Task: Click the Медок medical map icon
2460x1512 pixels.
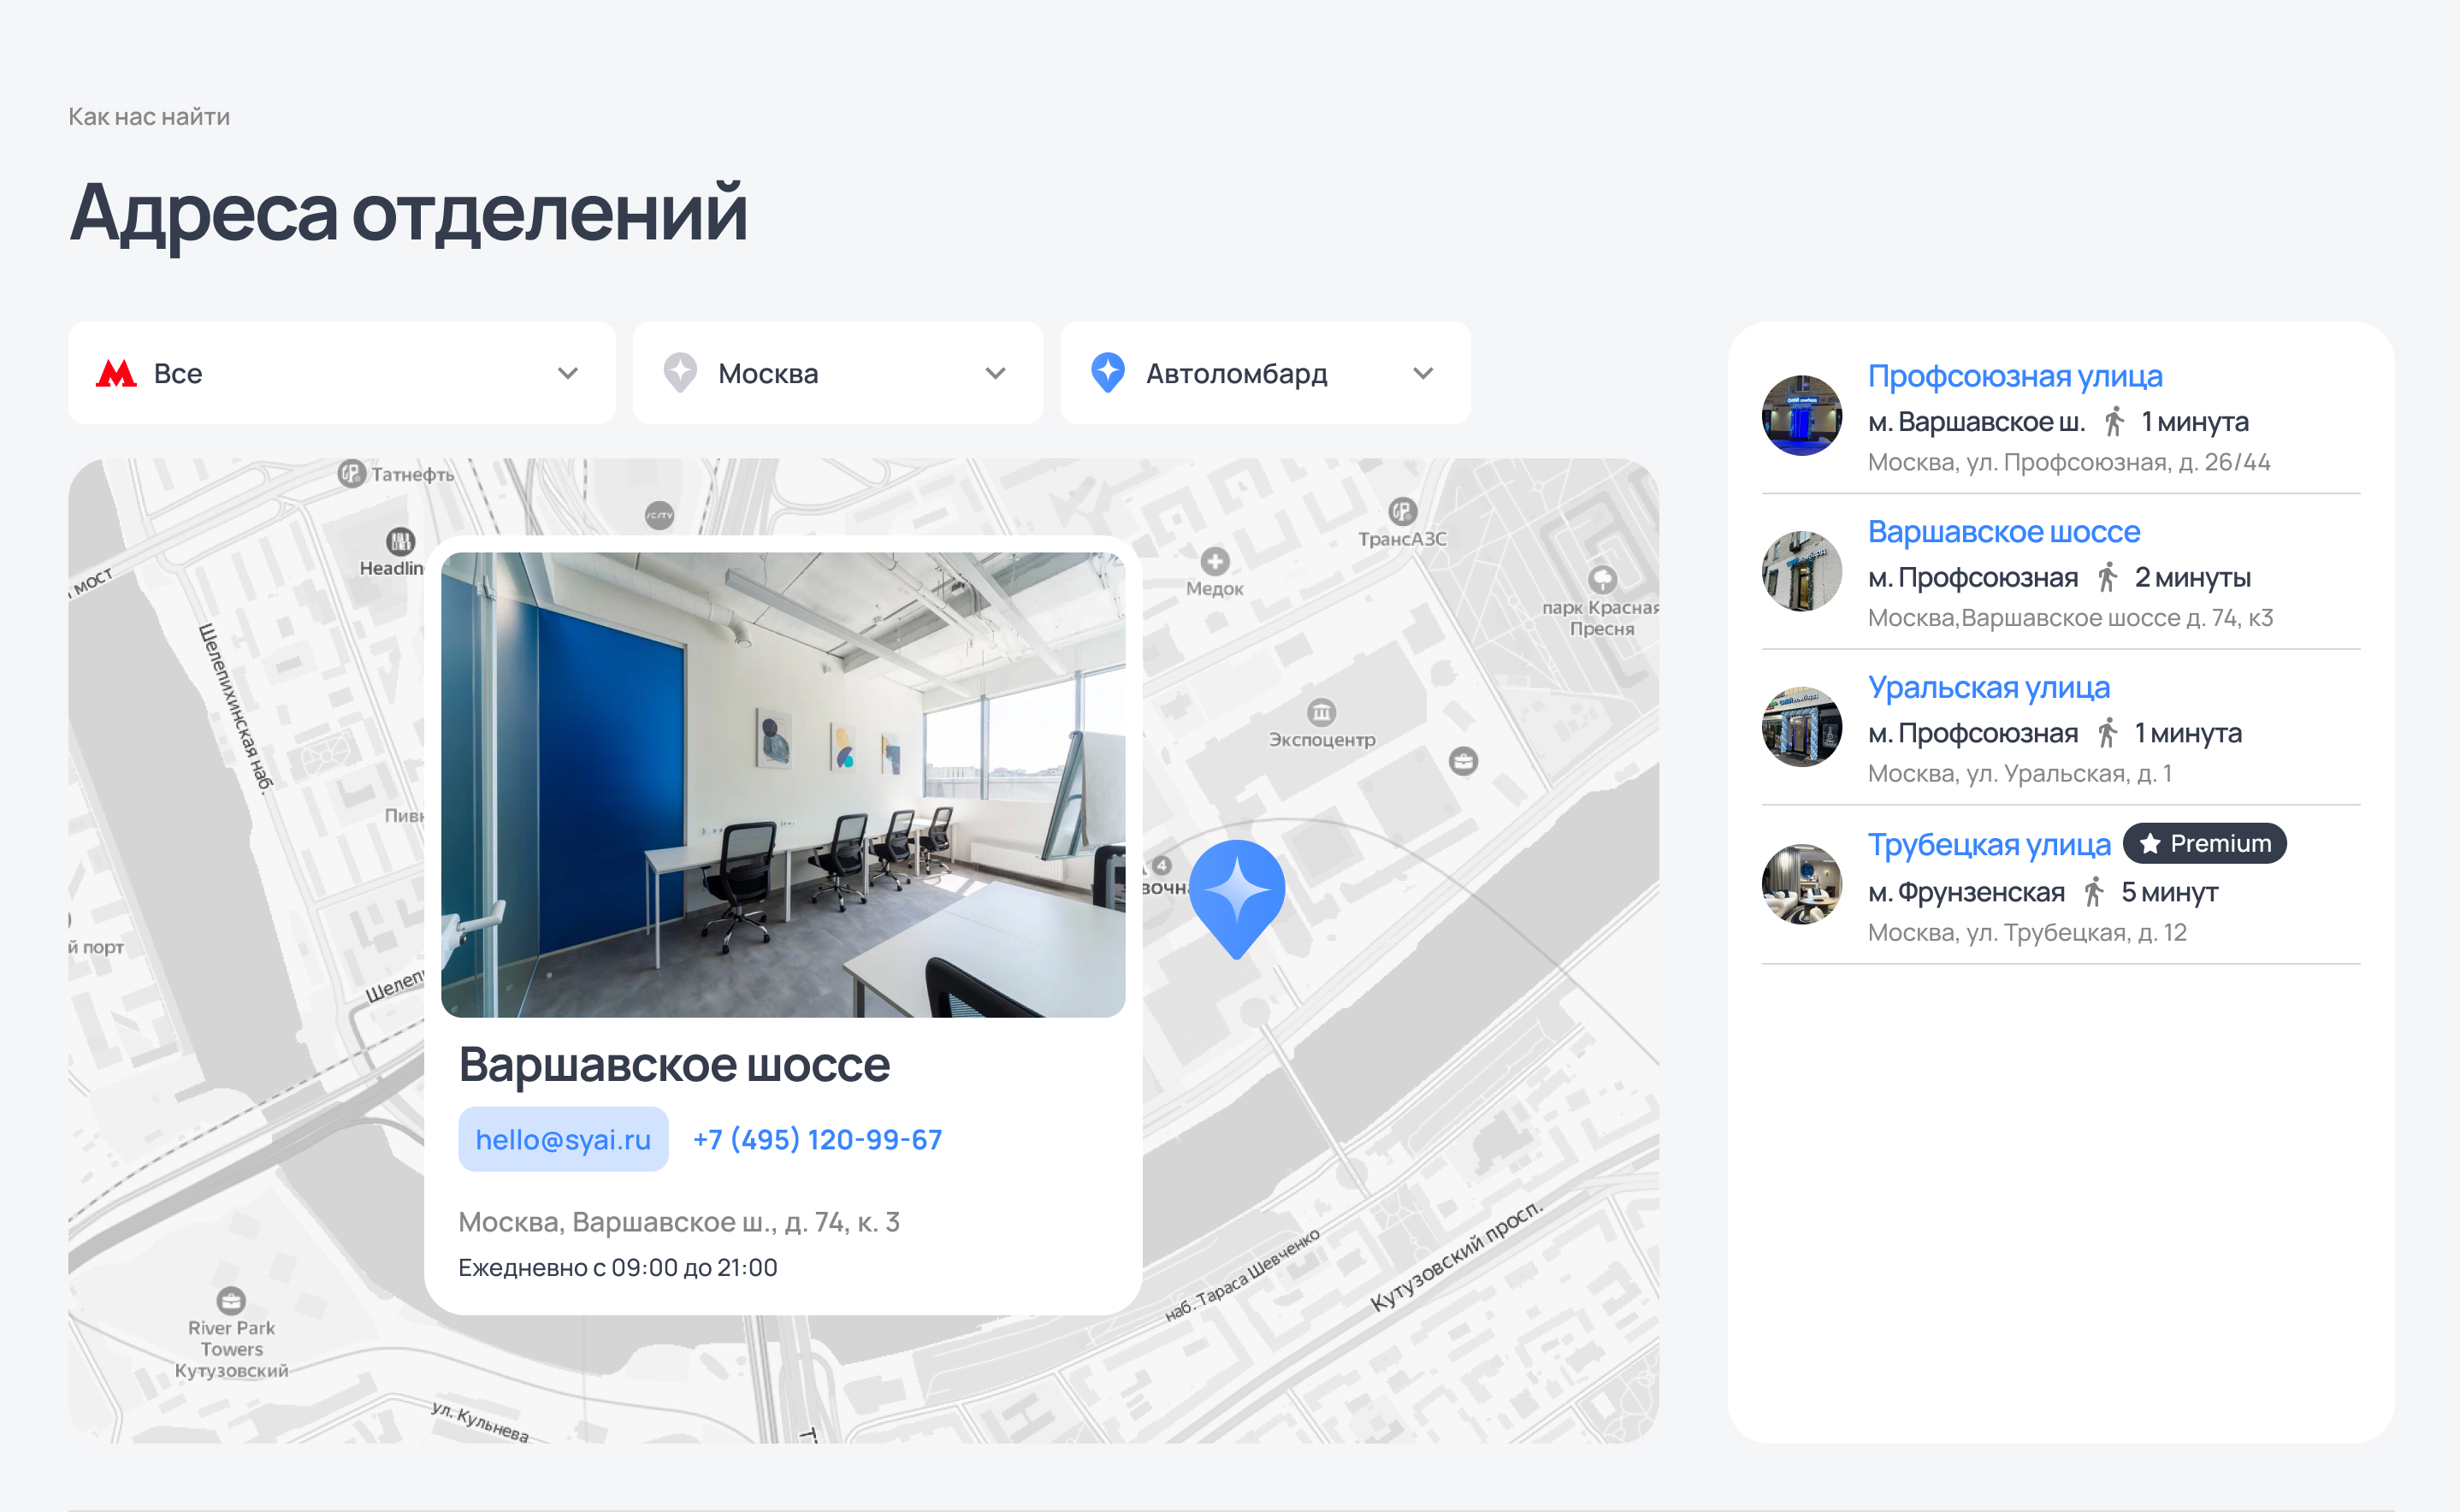Action: pyautogui.click(x=1215, y=561)
